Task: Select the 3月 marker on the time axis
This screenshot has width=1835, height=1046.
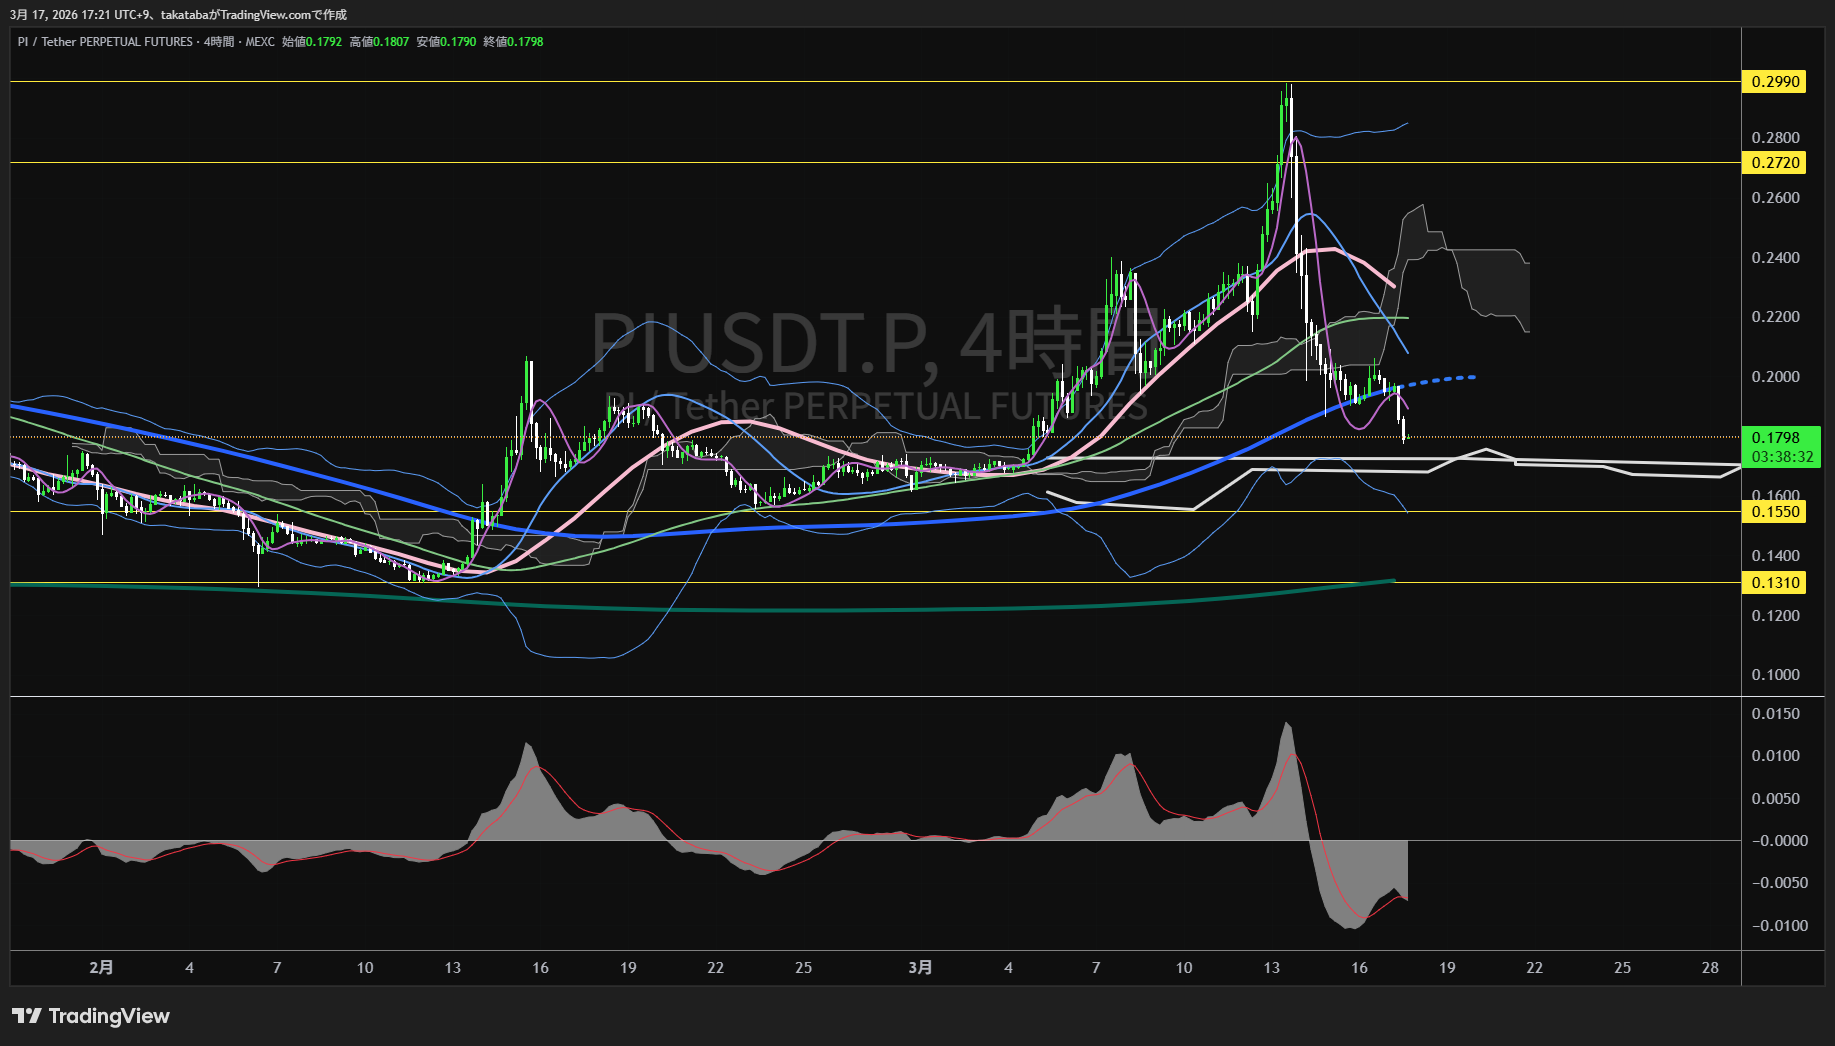Action: 920,968
